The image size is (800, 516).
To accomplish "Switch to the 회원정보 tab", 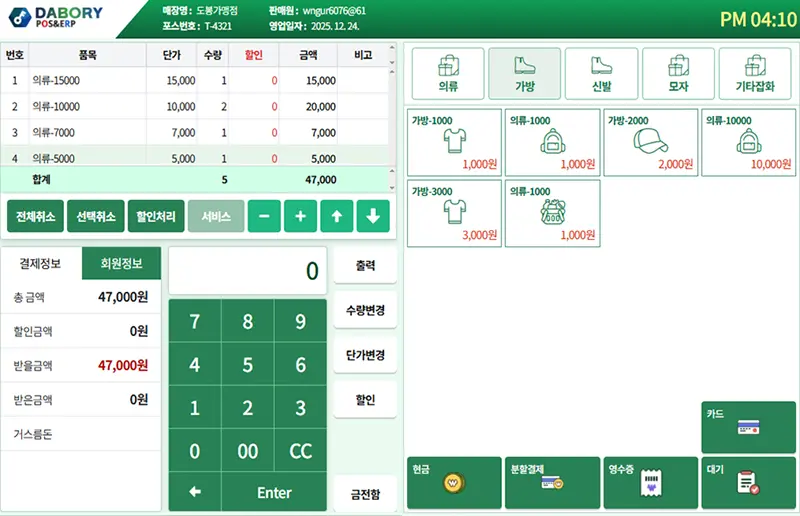I will 122,264.
